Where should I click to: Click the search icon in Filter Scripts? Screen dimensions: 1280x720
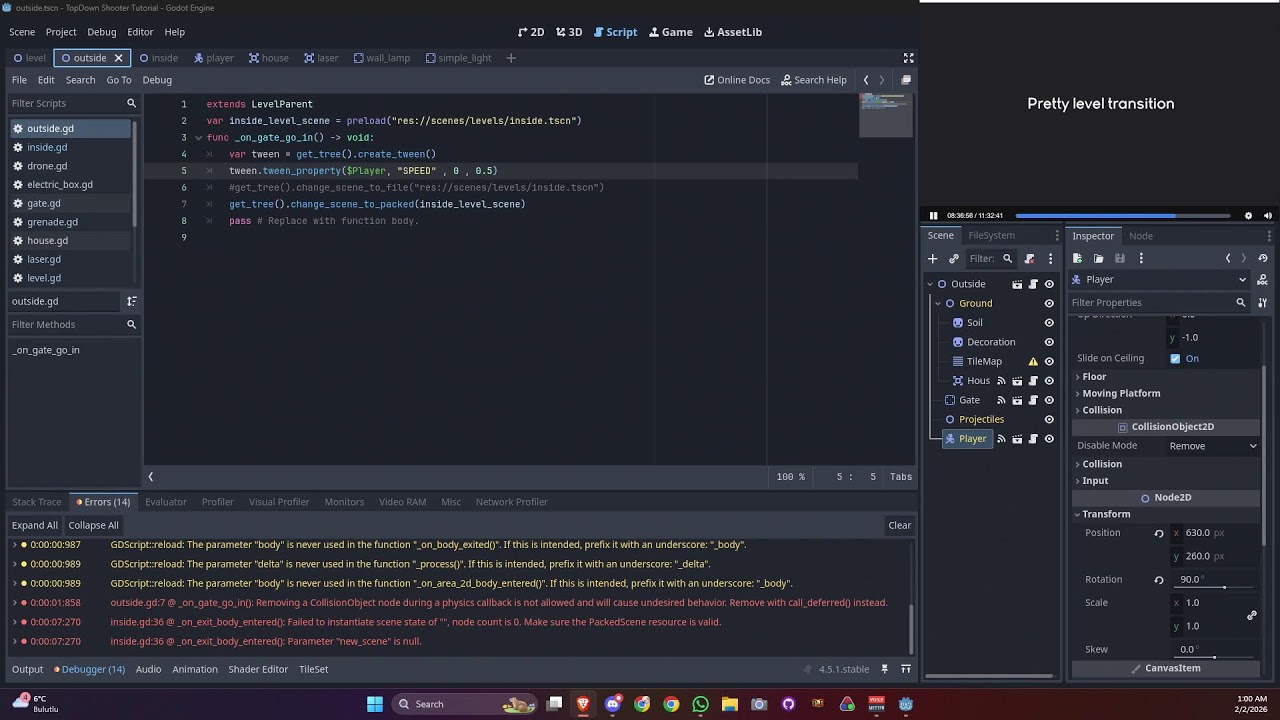(131, 103)
